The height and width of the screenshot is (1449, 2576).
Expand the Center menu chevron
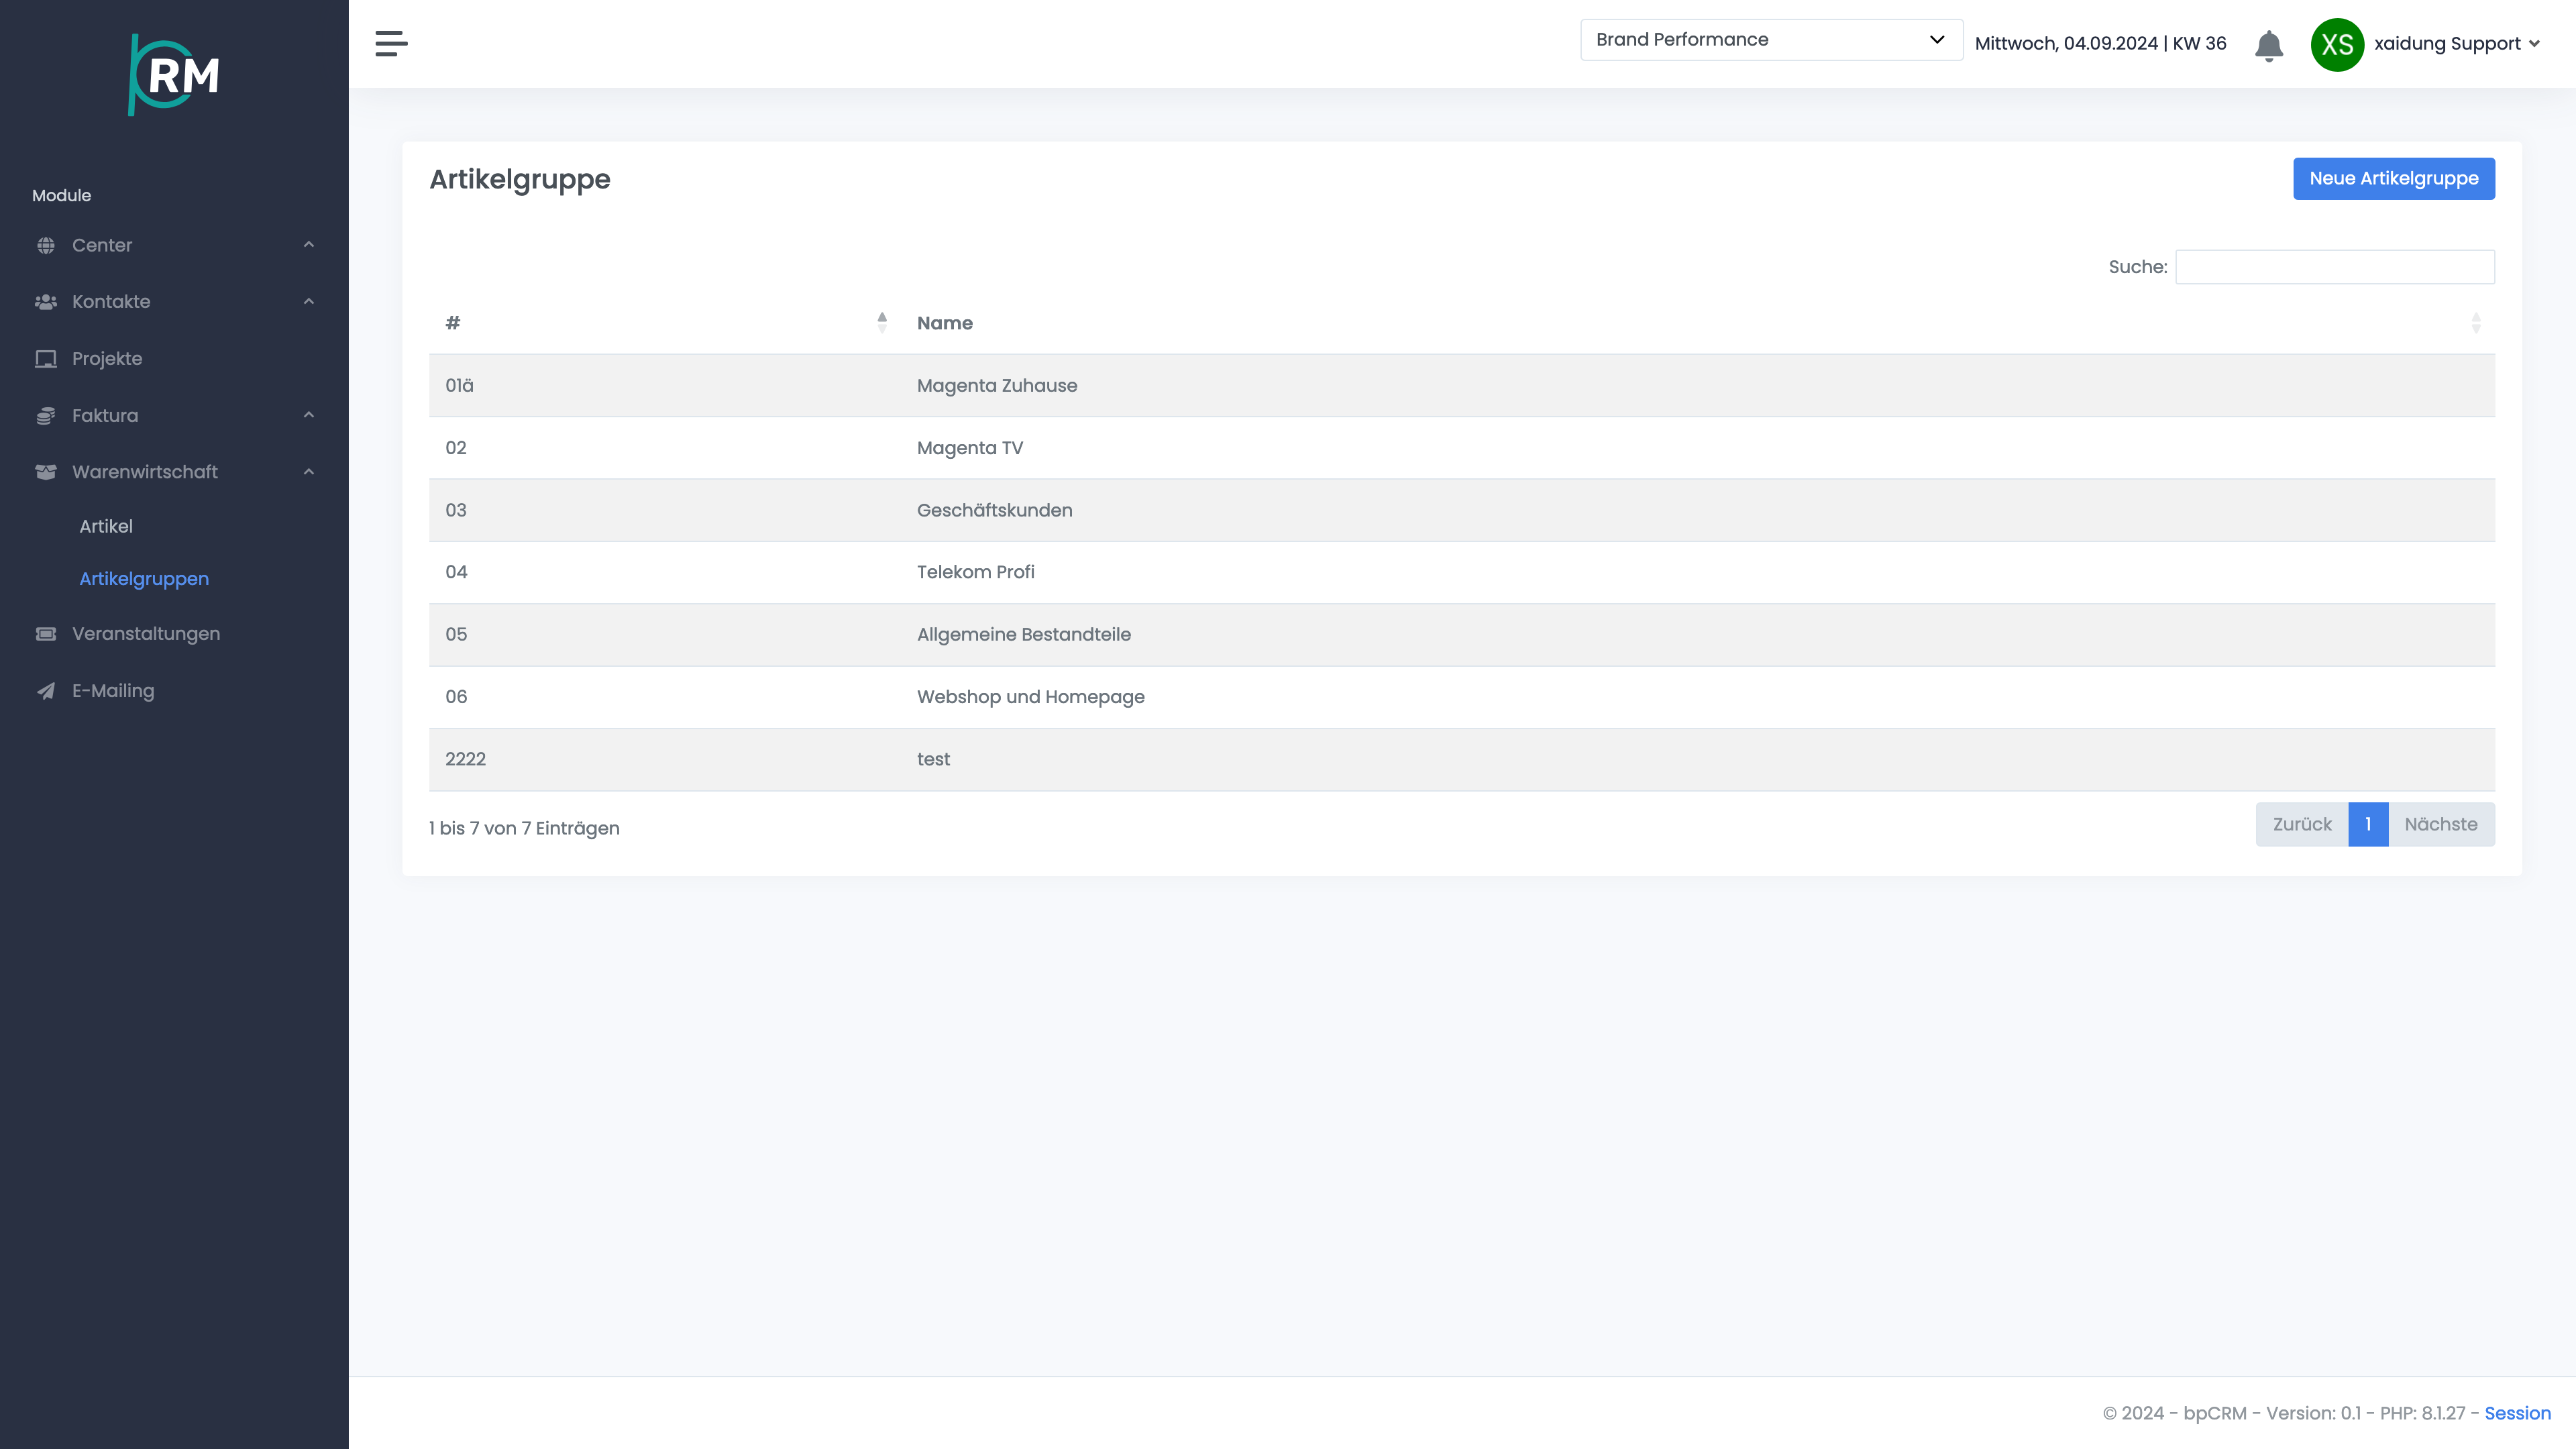[309, 244]
